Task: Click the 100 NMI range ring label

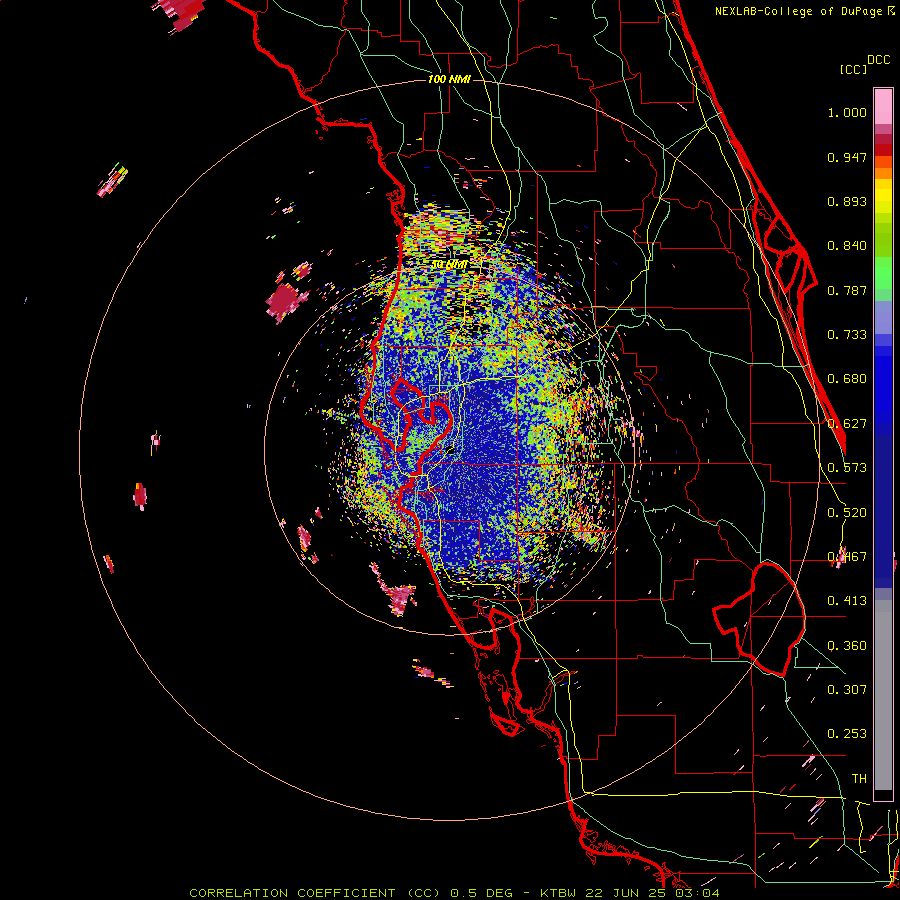Action: 449,79
